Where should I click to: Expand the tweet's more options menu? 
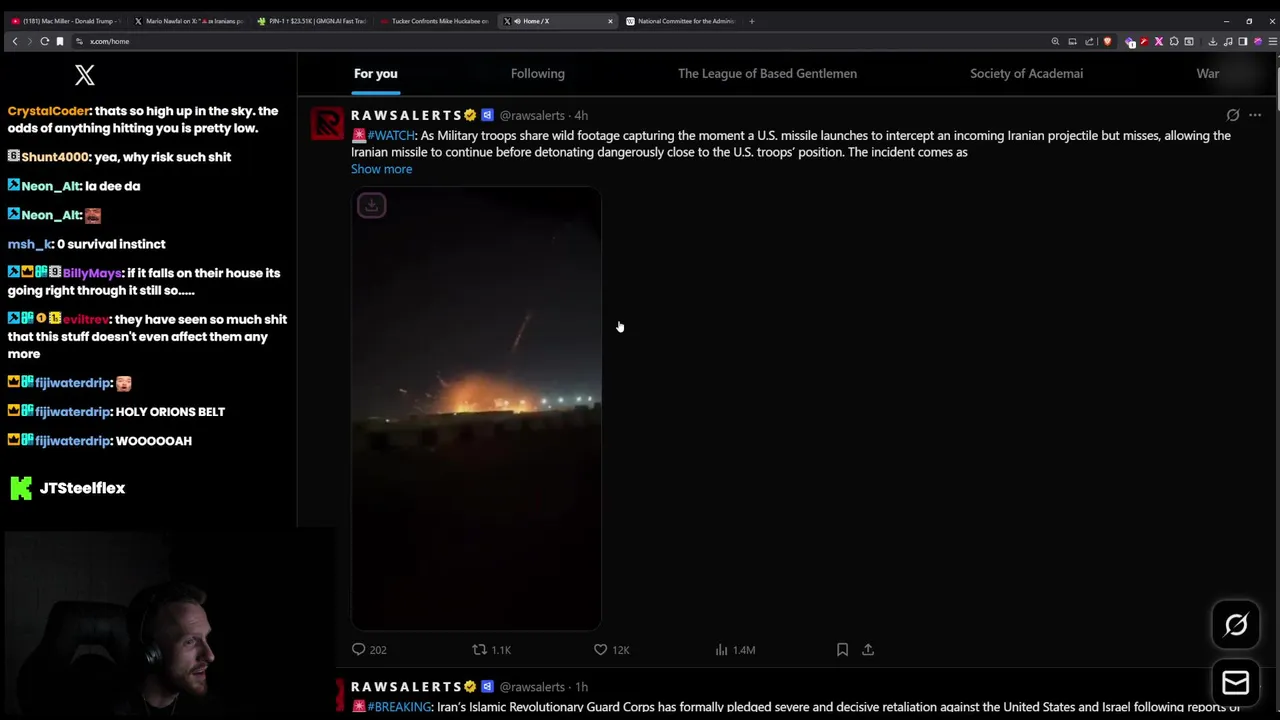pos(1255,115)
